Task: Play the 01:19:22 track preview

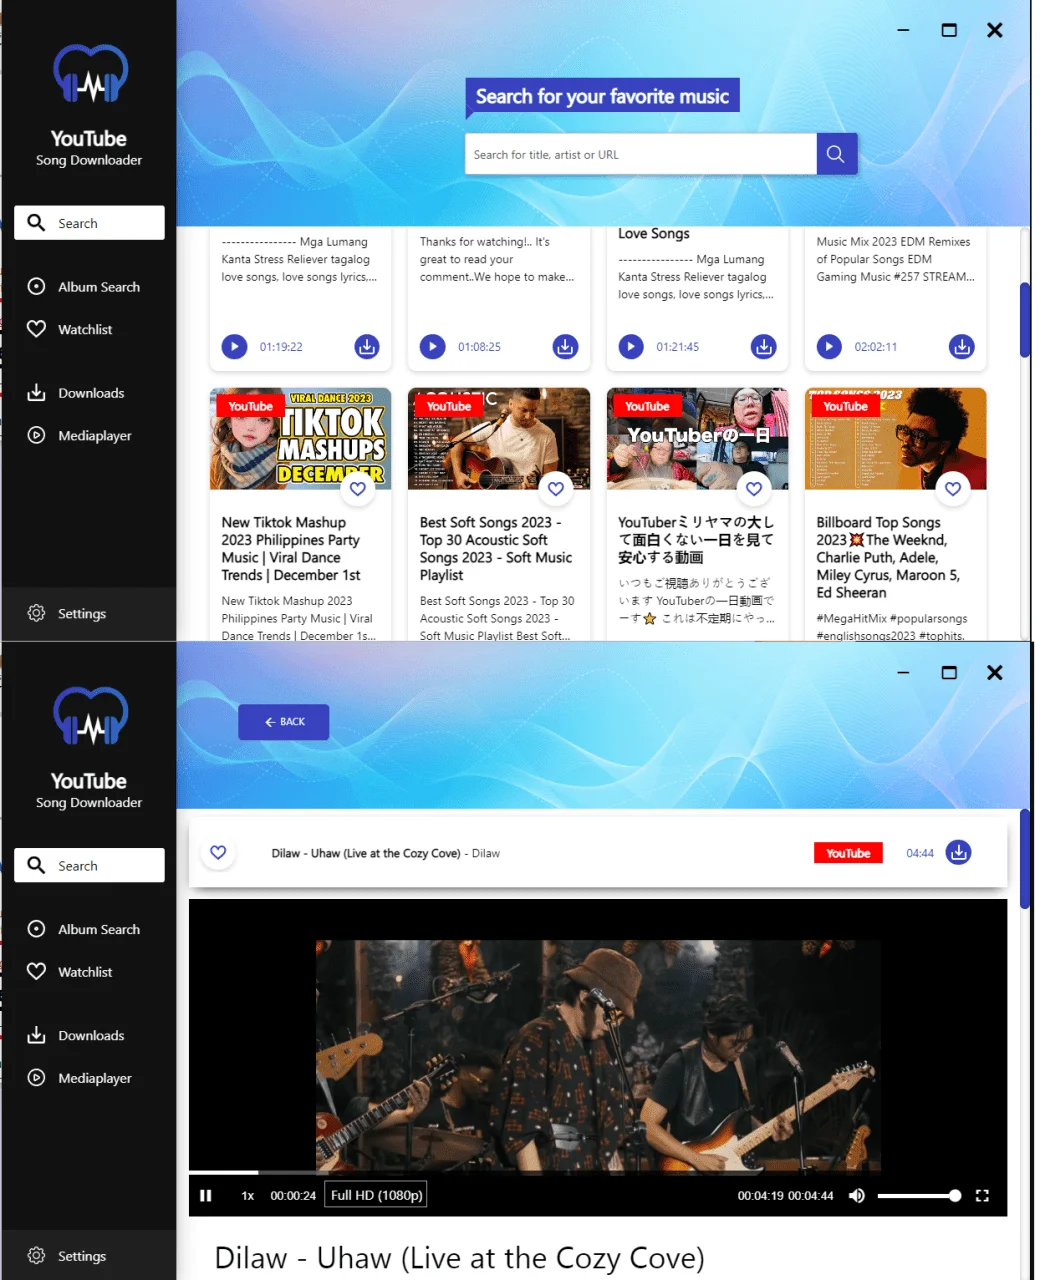Action: point(234,347)
